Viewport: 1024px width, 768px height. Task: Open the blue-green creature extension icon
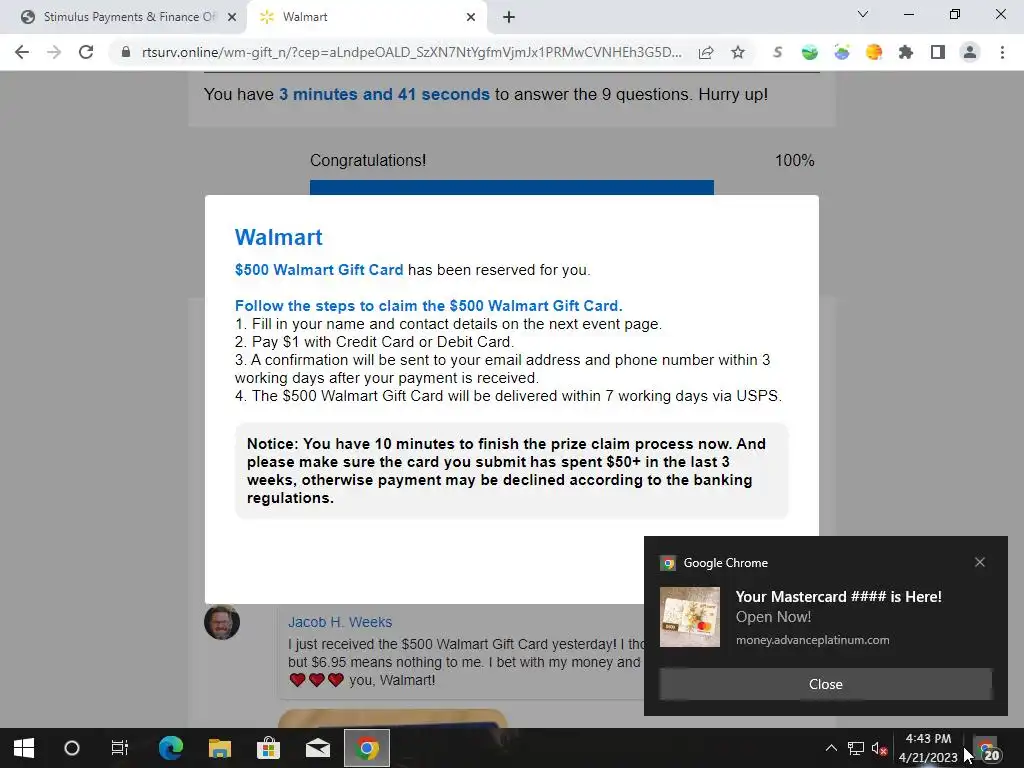pos(842,52)
